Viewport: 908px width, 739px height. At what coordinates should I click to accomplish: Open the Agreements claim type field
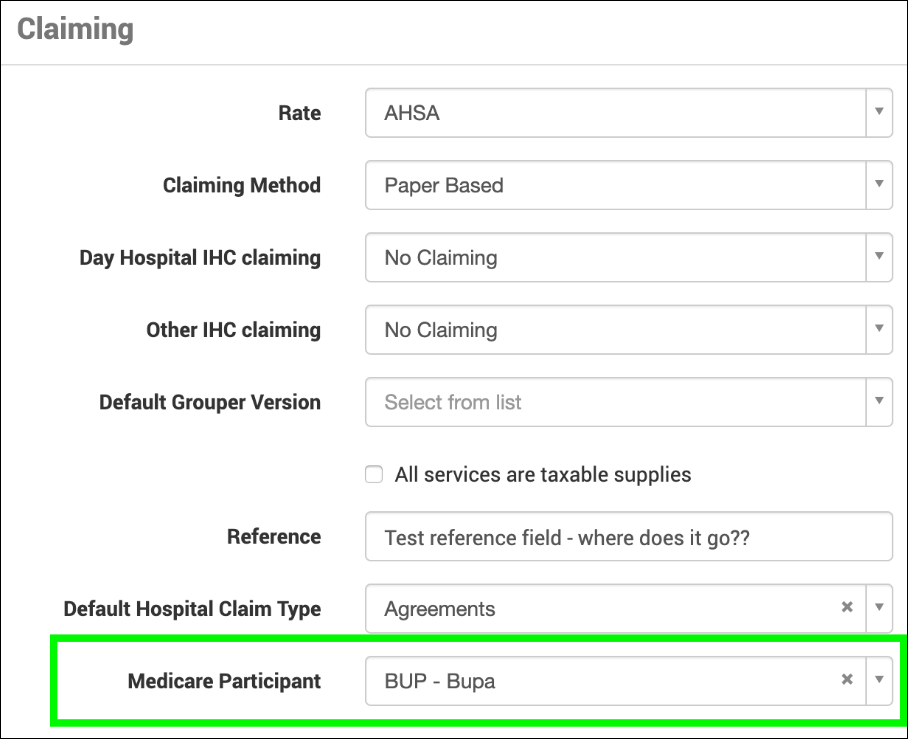point(600,608)
